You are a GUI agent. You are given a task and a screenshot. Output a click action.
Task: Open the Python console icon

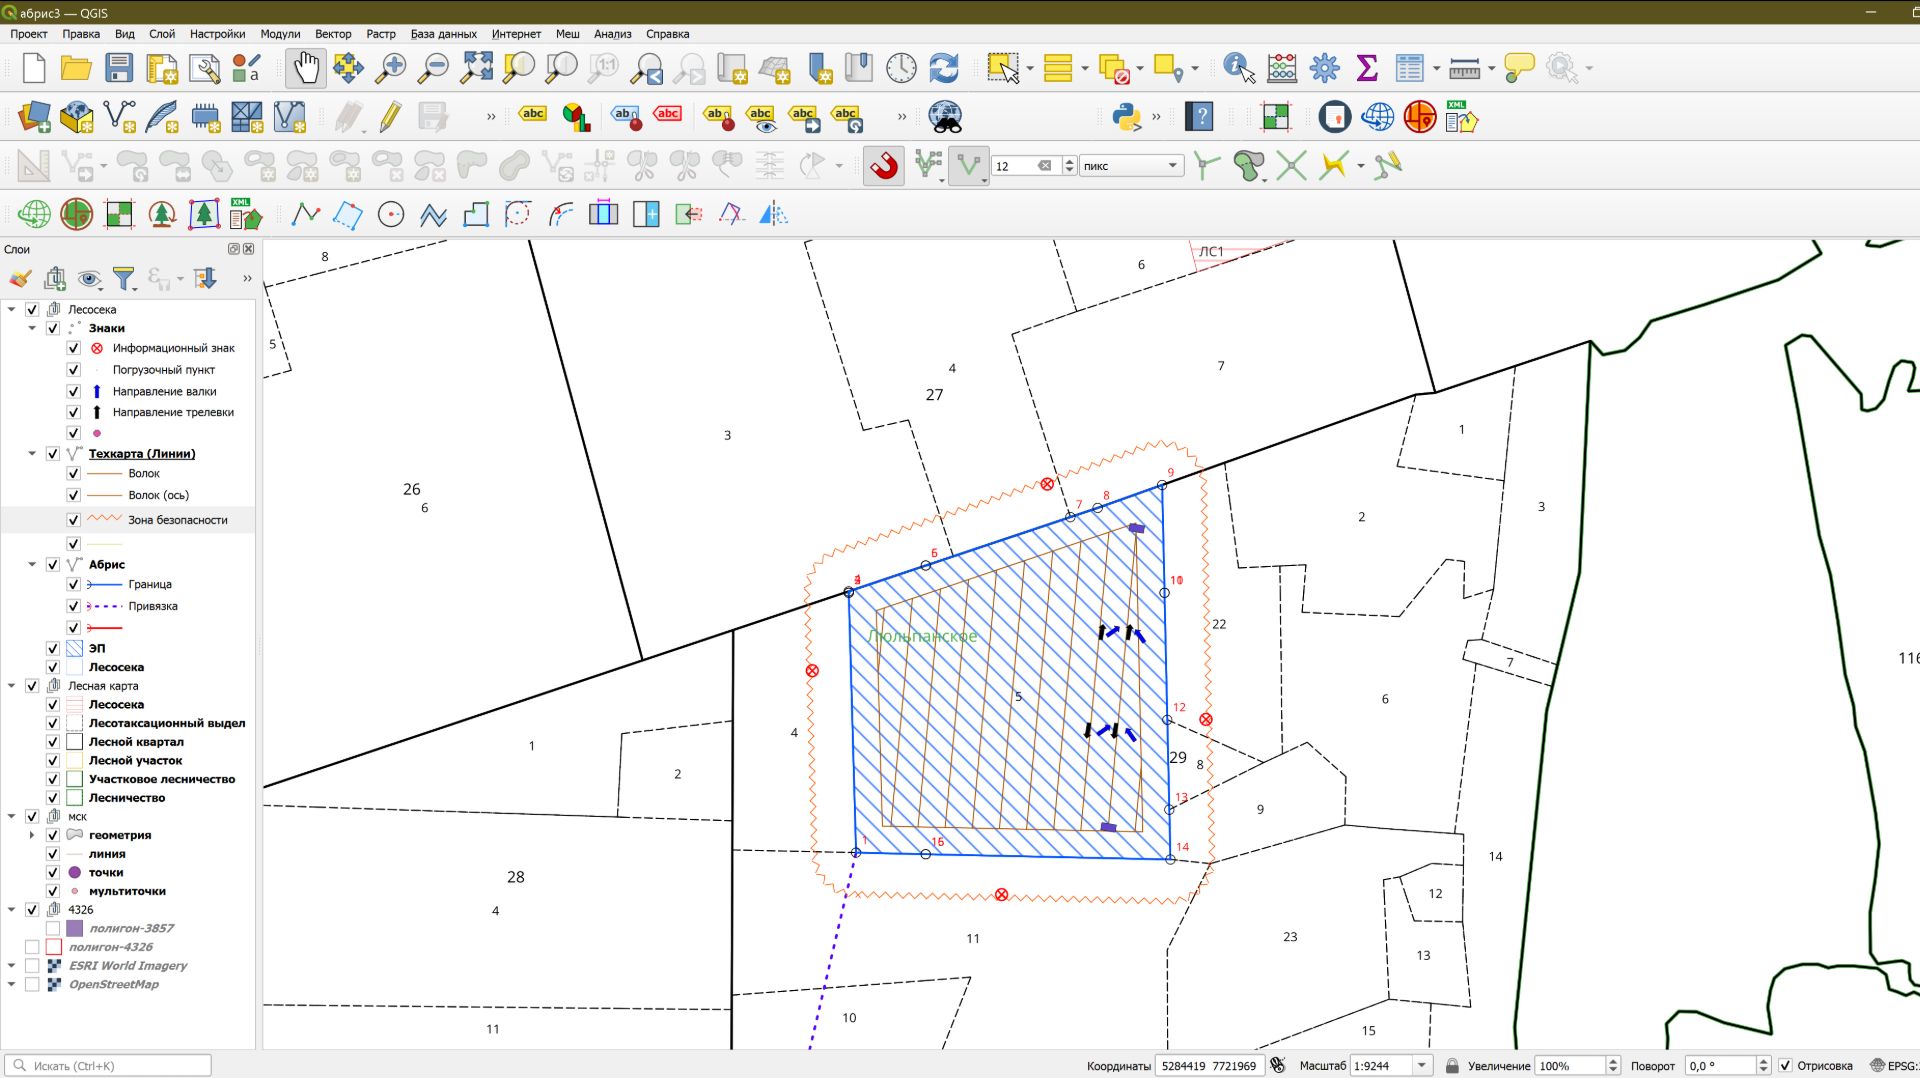(1126, 117)
